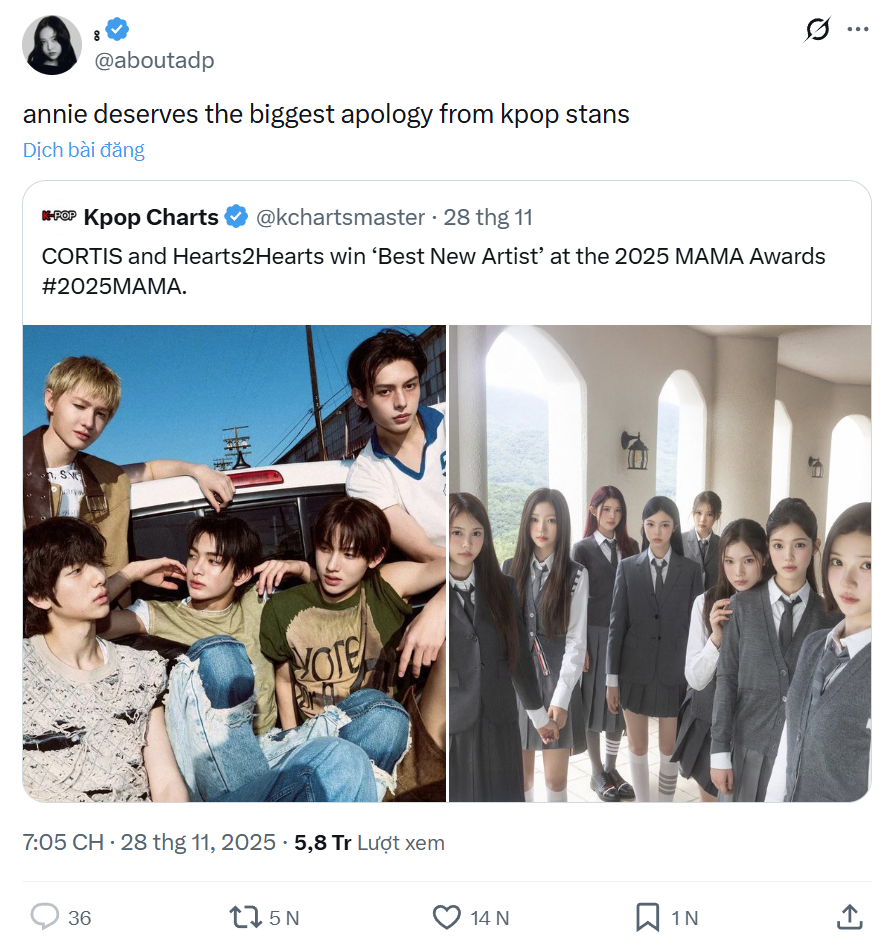896x950 pixels.
Task: Open the CORTIS group photo
Action: click(234, 563)
